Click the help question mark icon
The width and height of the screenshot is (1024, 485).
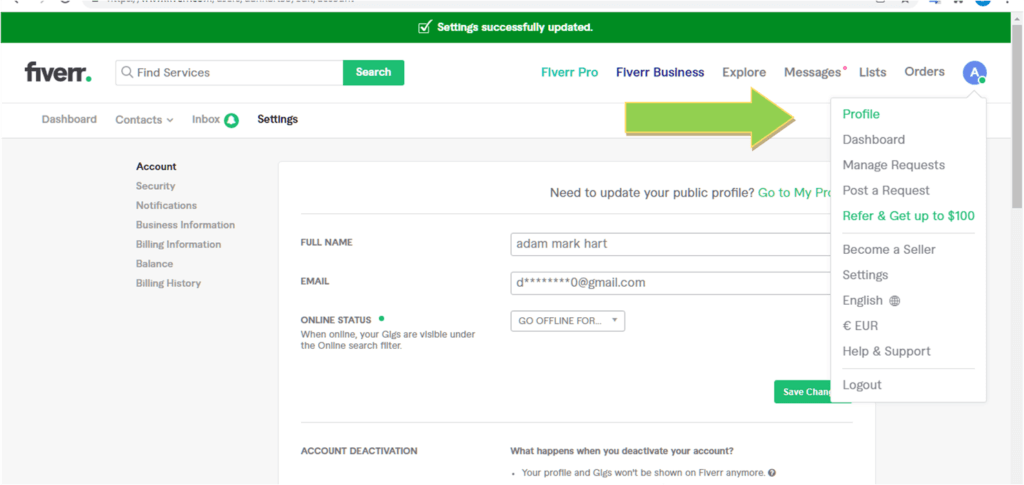coord(772,473)
